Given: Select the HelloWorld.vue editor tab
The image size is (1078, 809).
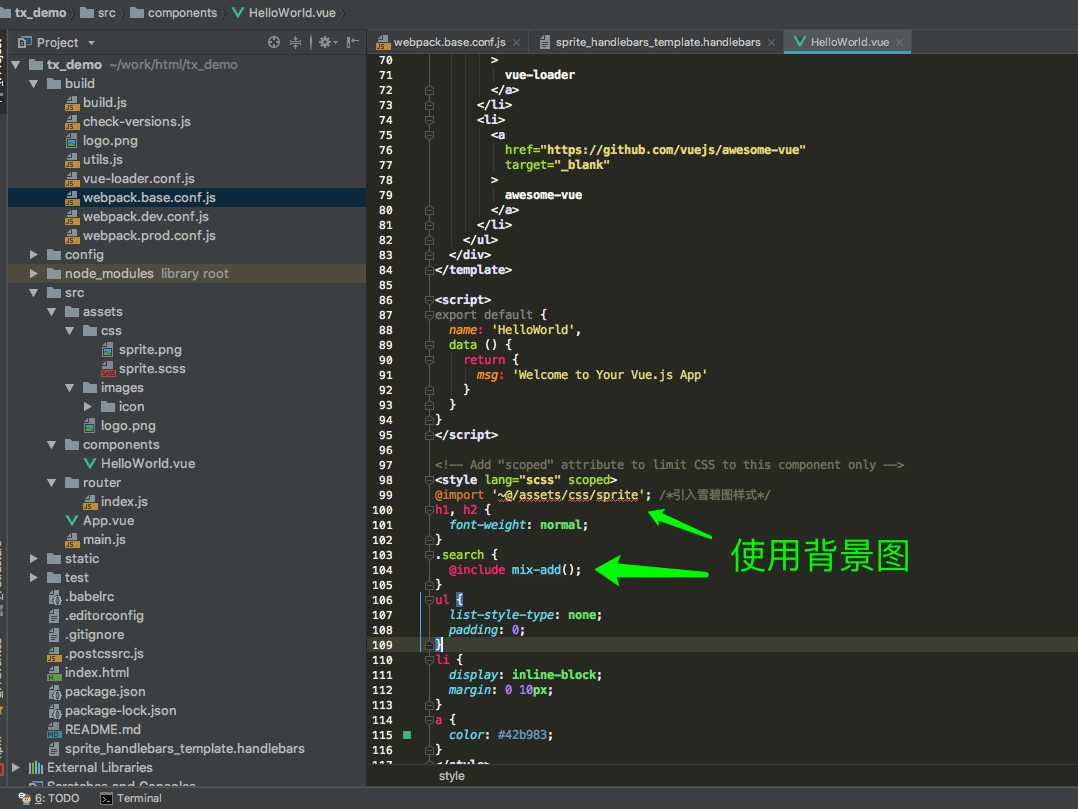Looking at the screenshot, I should tap(849, 42).
